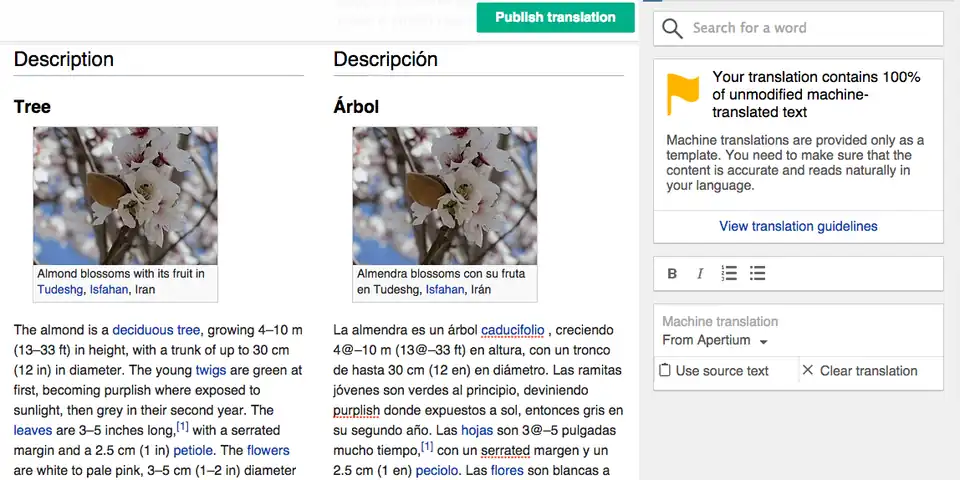The height and width of the screenshot is (480, 960).
Task: Open the deciduous tree link in source
Action: [156, 330]
